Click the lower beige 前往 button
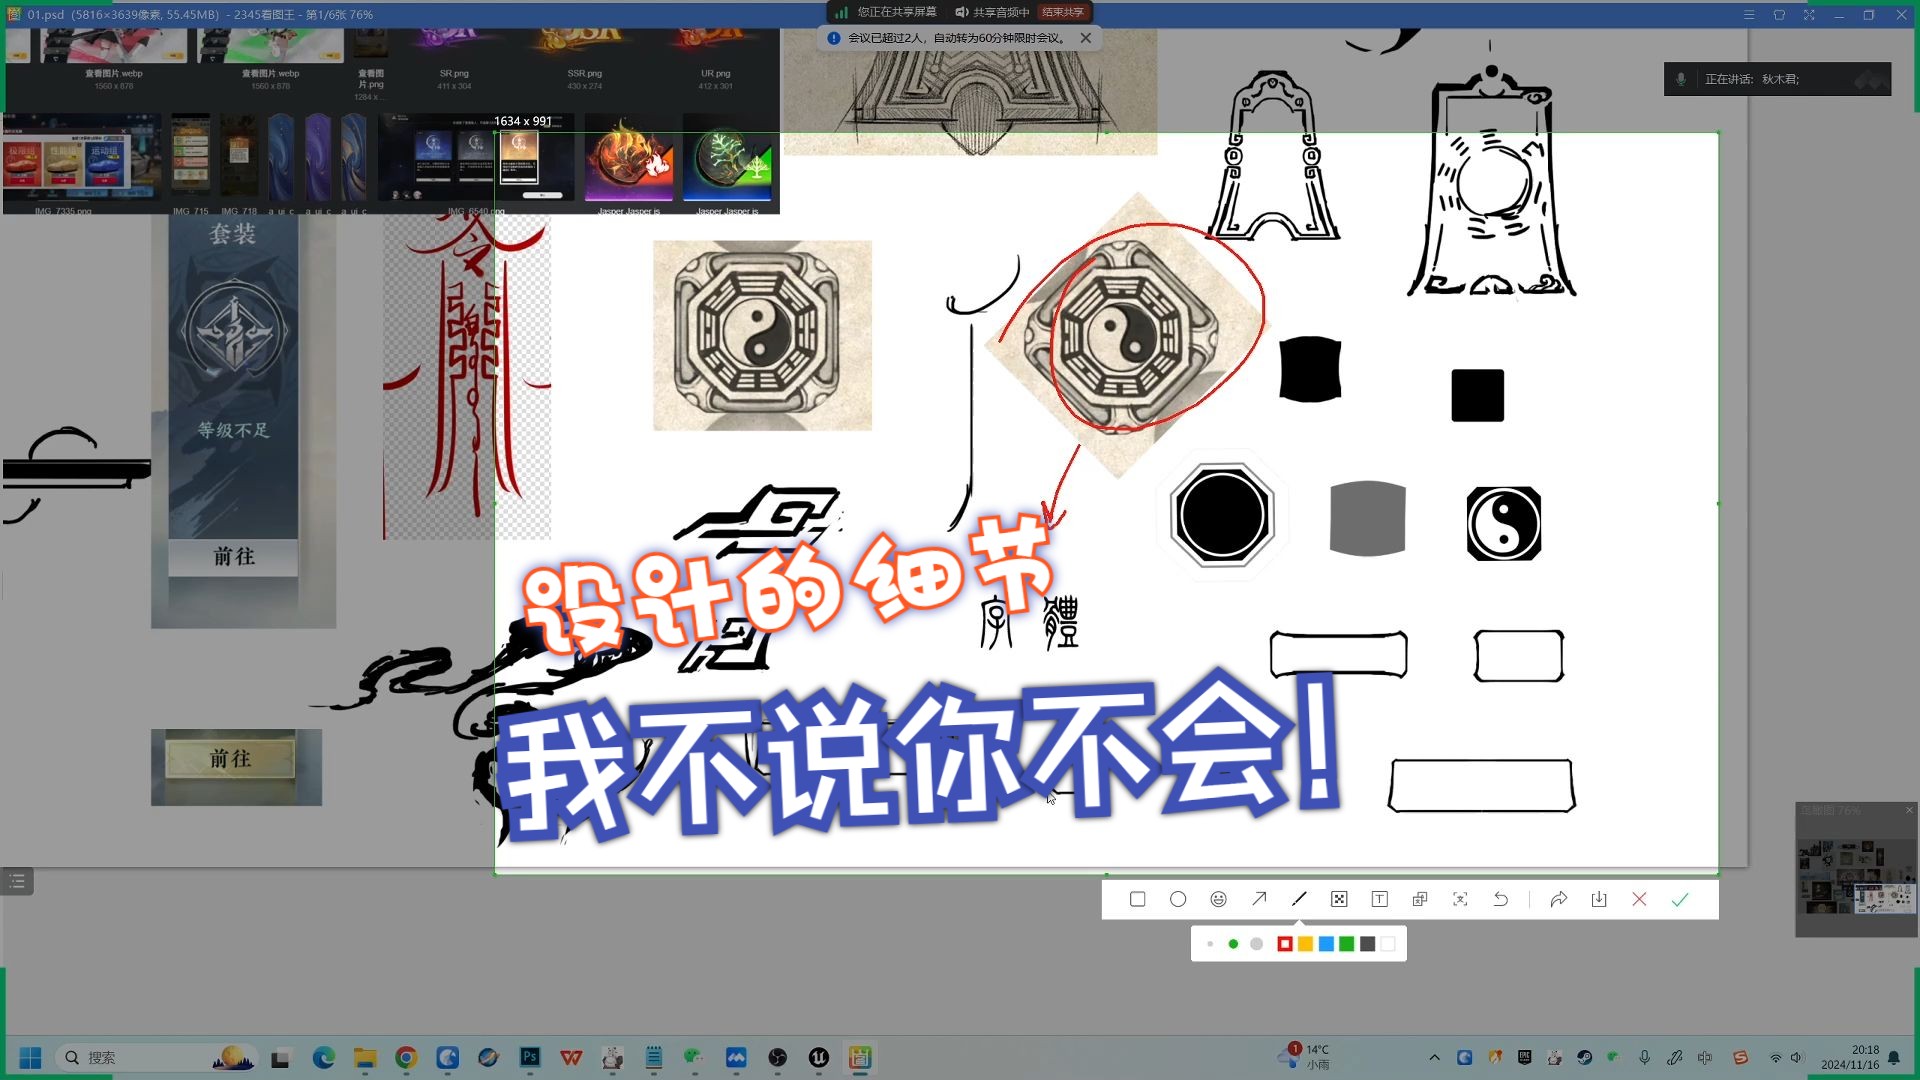This screenshot has width=1920, height=1080. pyautogui.click(x=230, y=759)
